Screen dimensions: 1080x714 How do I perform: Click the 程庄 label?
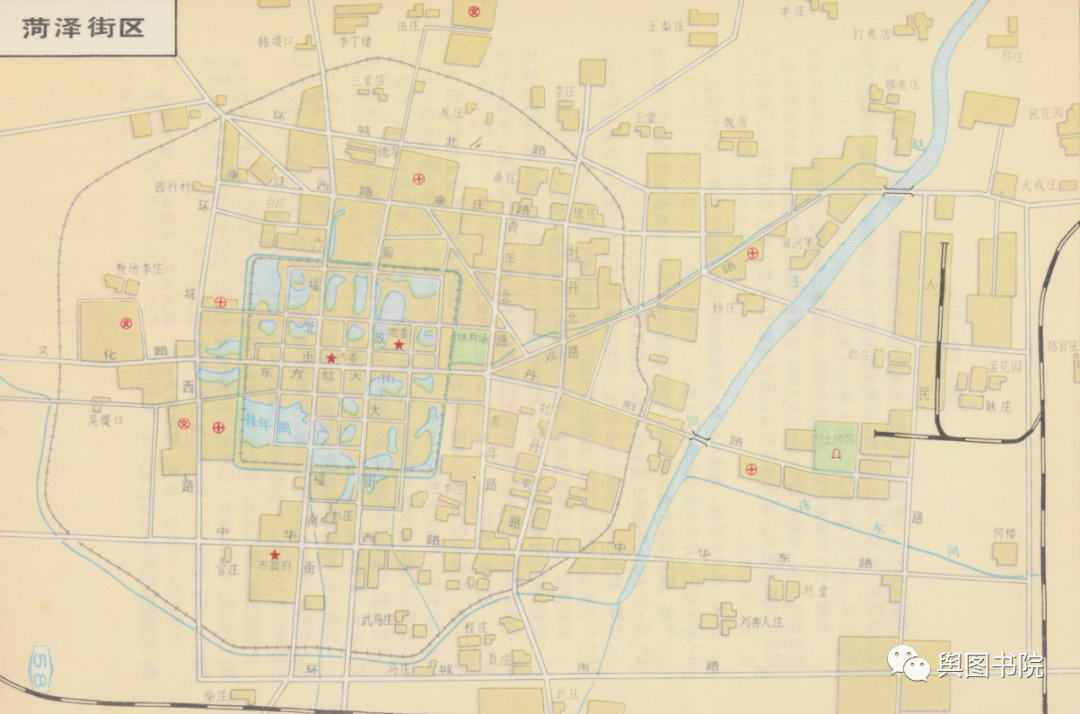click(x=475, y=627)
